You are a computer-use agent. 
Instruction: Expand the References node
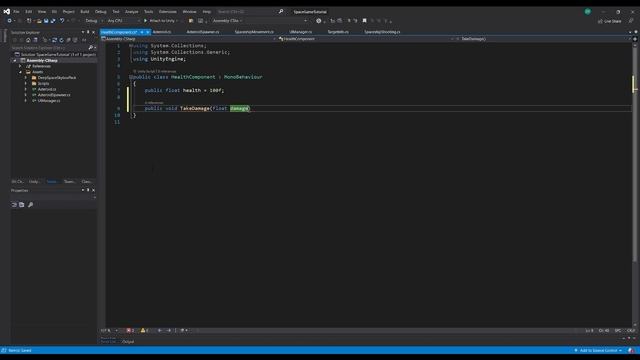(20, 66)
